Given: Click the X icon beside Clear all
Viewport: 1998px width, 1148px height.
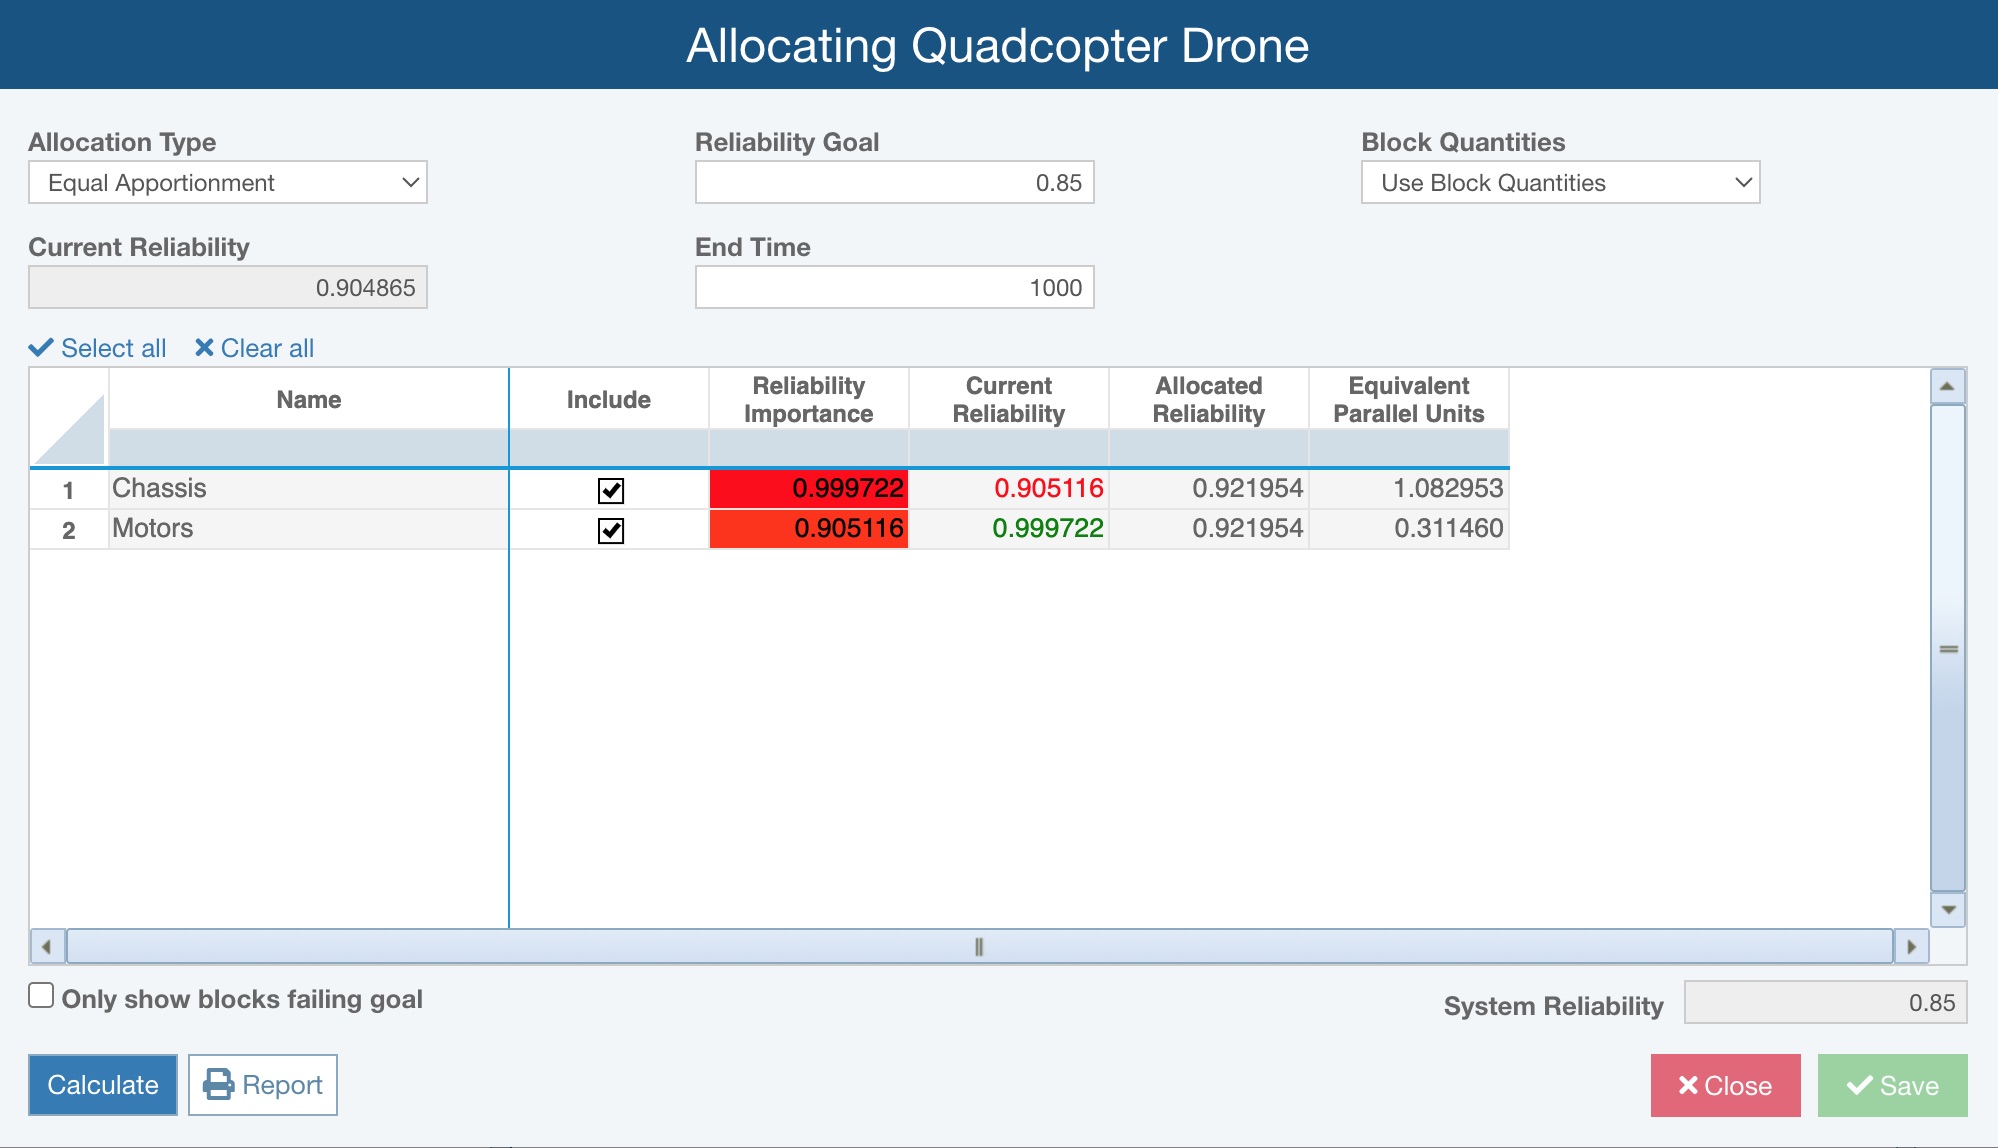Looking at the screenshot, I should click(x=205, y=348).
